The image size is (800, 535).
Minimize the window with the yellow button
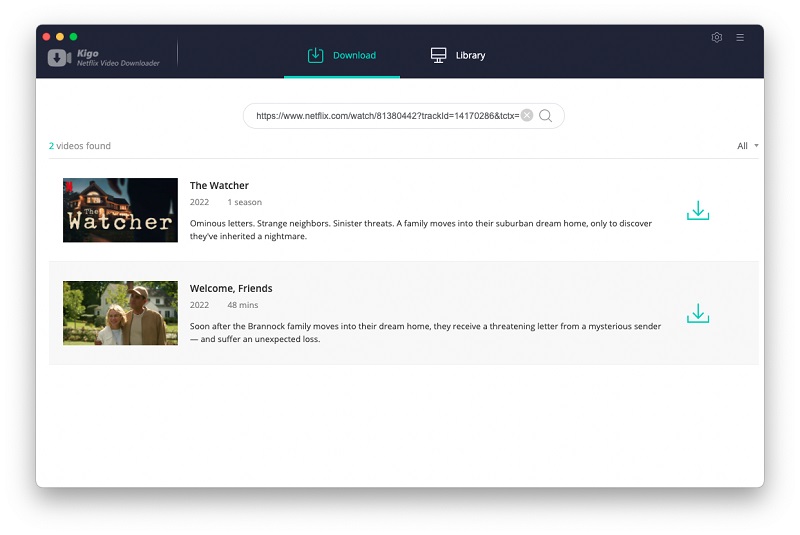click(60, 37)
